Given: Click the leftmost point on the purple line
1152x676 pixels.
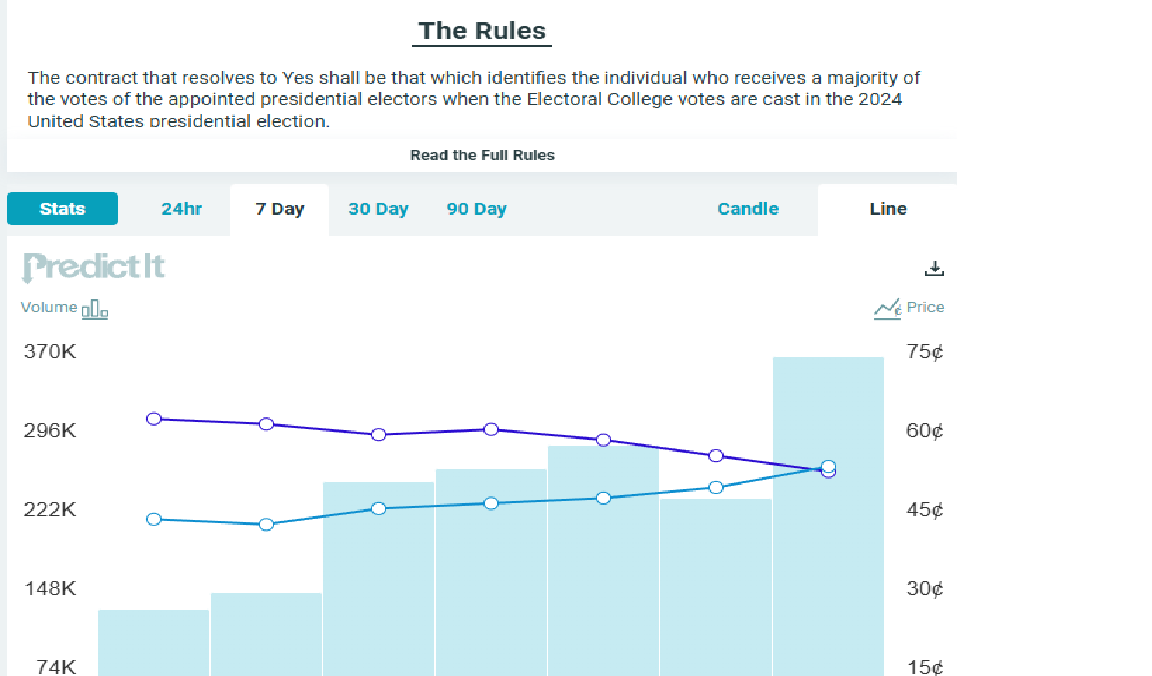Looking at the screenshot, I should (154, 419).
